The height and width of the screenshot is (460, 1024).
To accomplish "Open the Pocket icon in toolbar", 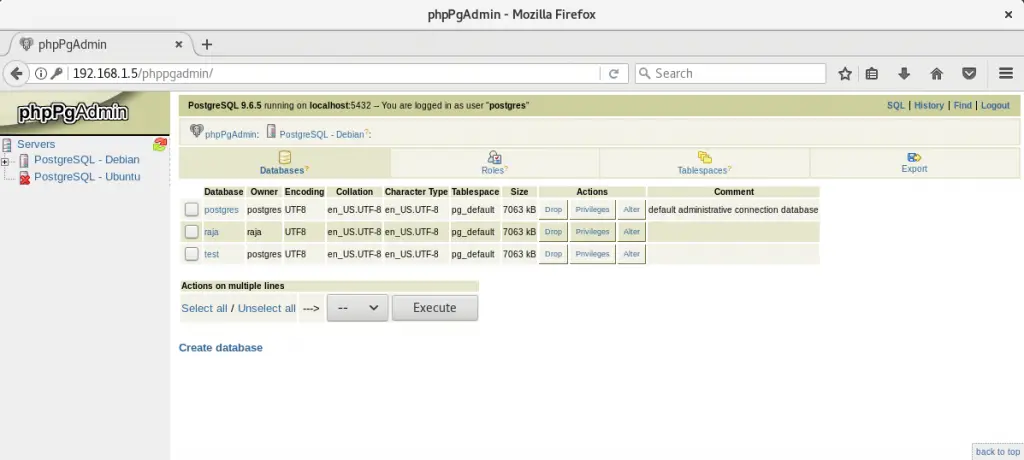I will tap(970, 74).
